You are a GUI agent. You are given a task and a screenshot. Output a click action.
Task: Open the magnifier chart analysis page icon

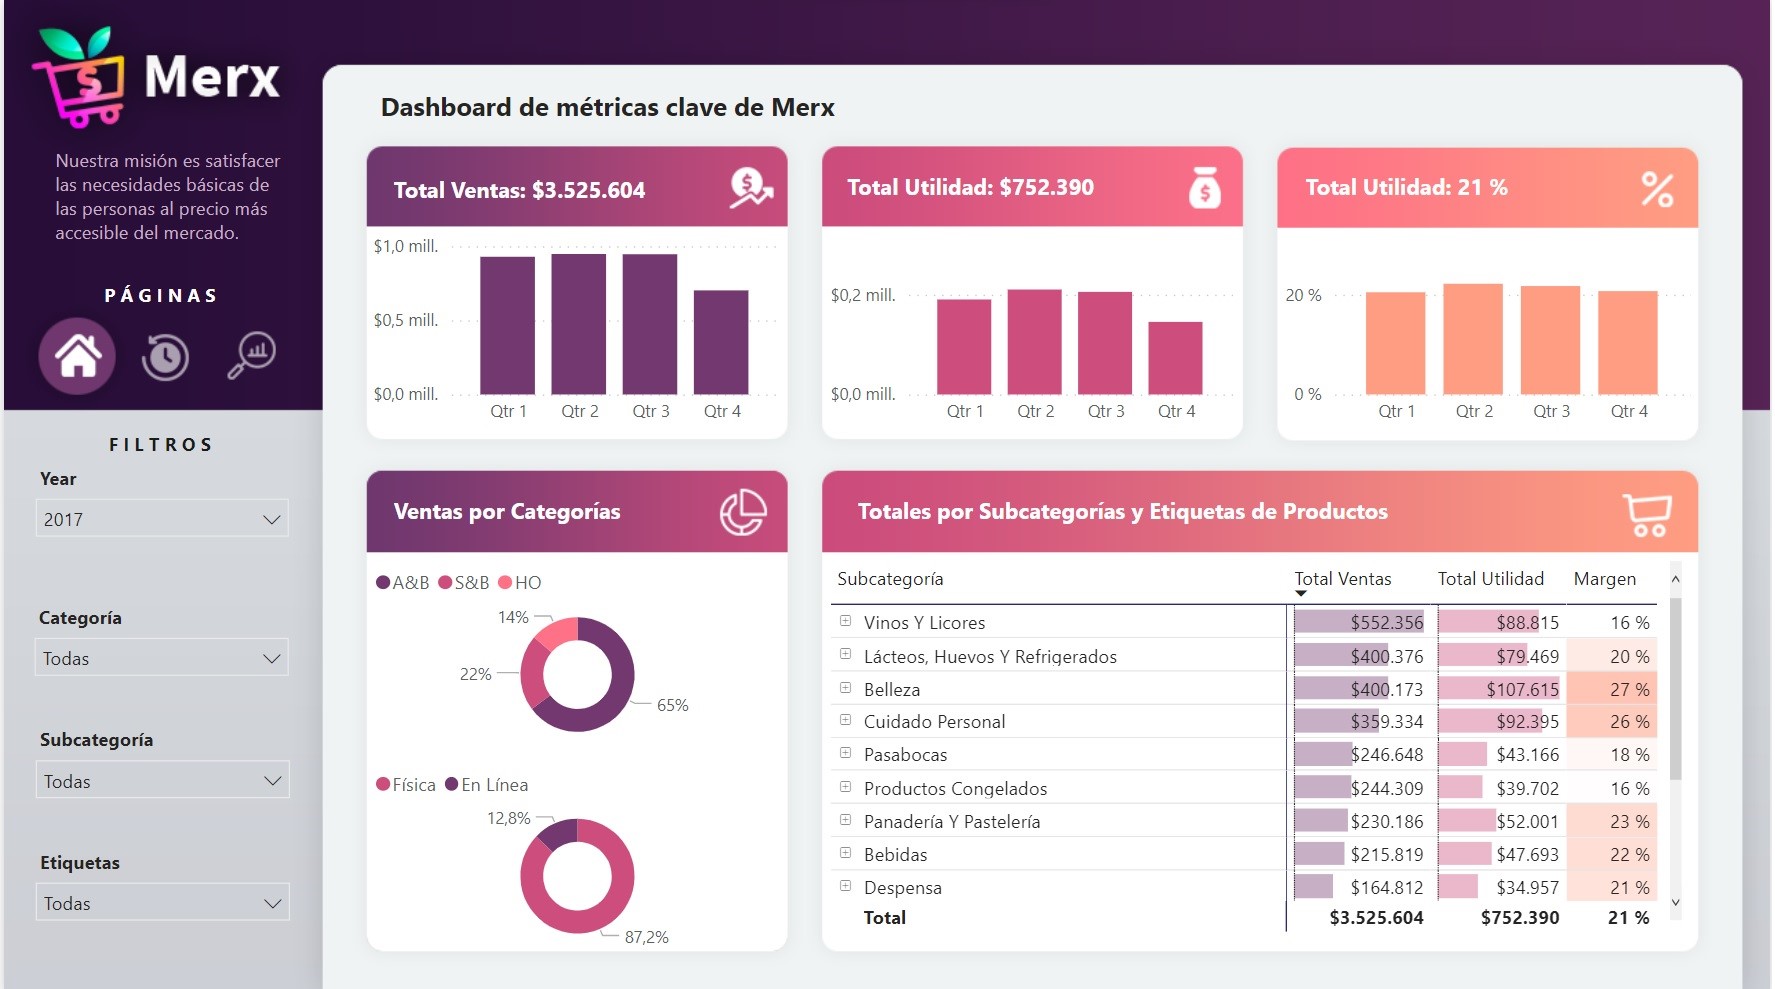(252, 355)
